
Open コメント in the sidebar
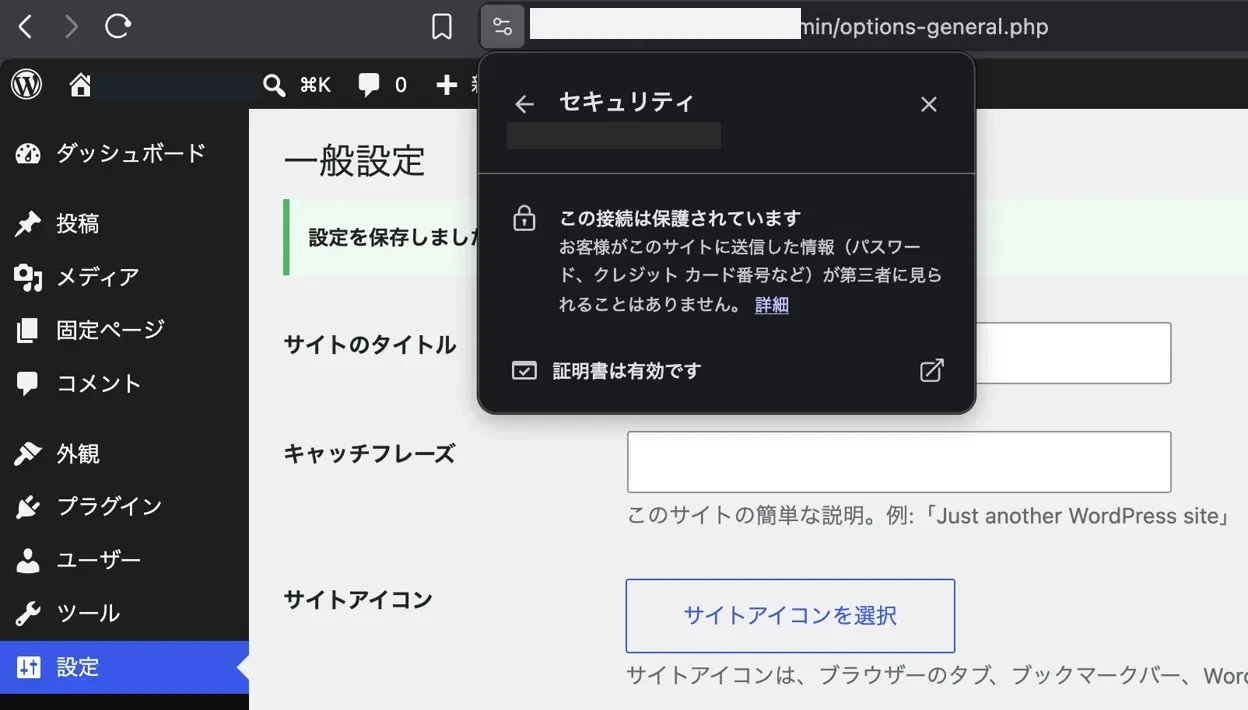124,383
